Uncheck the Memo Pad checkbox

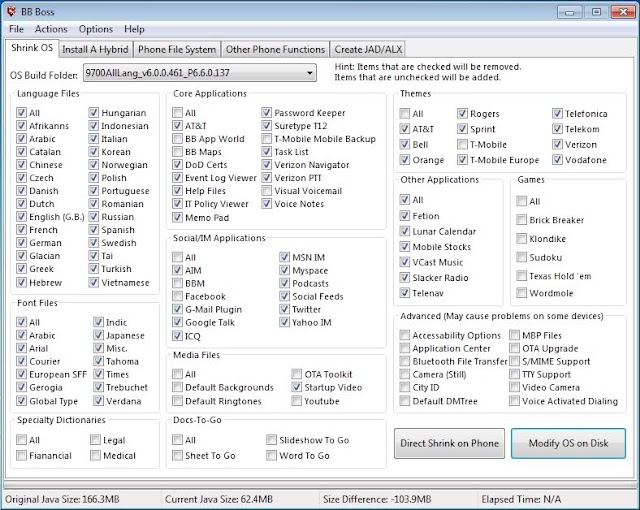[177, 217]
